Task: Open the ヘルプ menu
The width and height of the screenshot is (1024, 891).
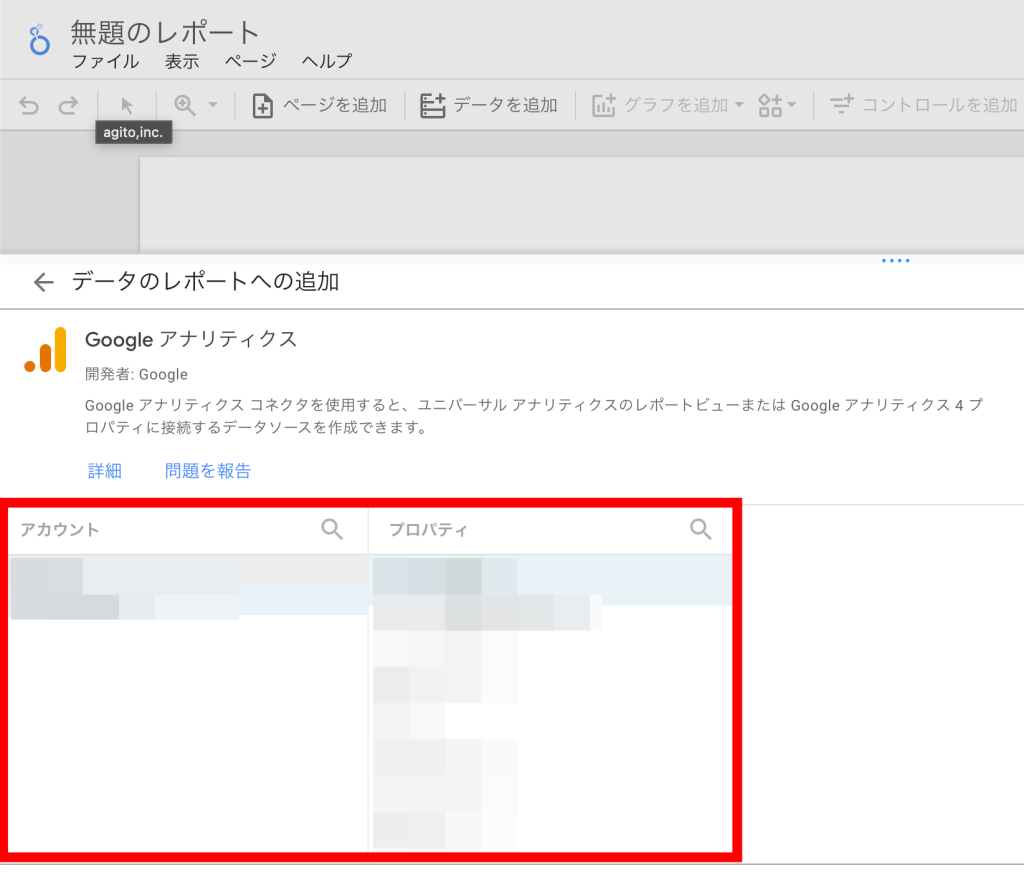Action: coord(327,61)
